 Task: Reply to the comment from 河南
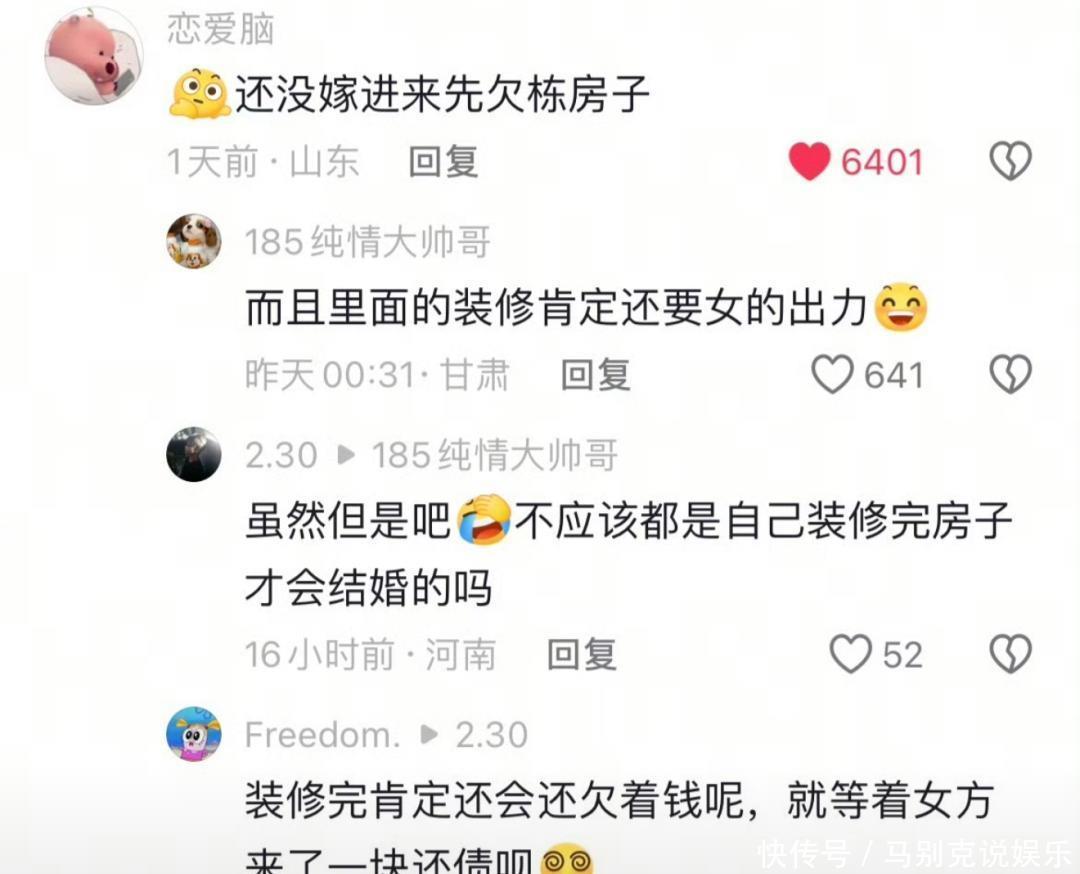click(x=582, y=654)
